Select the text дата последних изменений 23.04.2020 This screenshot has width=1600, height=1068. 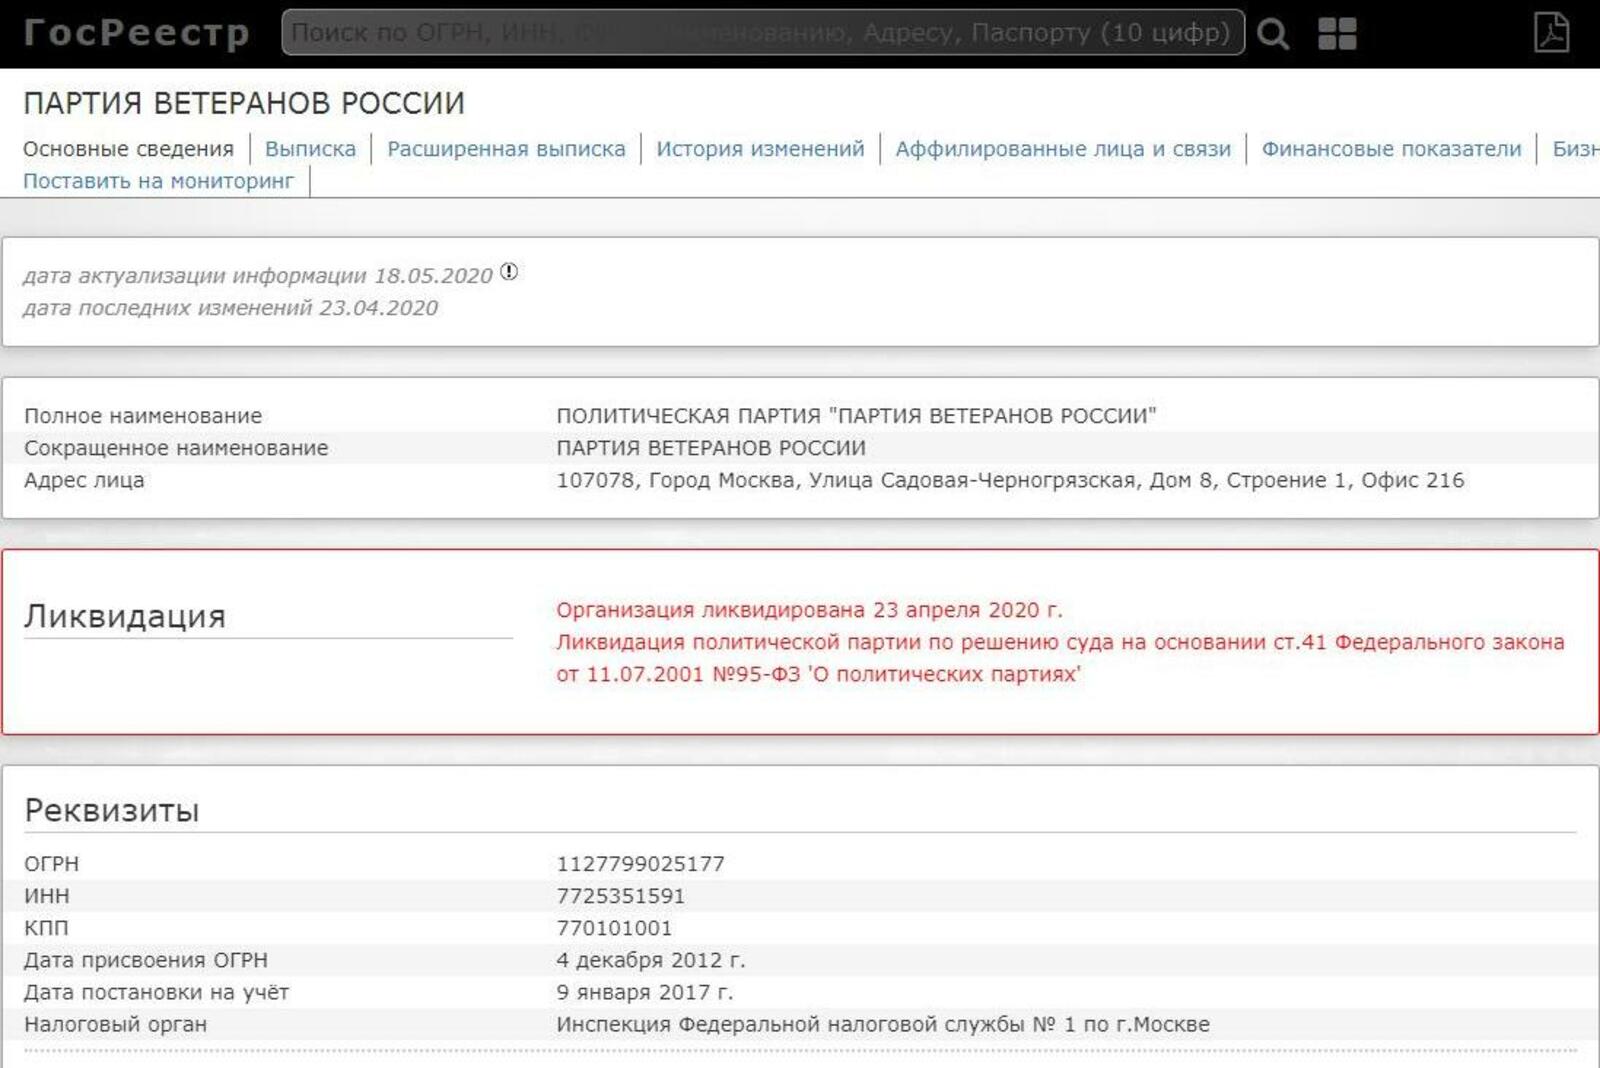coord(231,308)
